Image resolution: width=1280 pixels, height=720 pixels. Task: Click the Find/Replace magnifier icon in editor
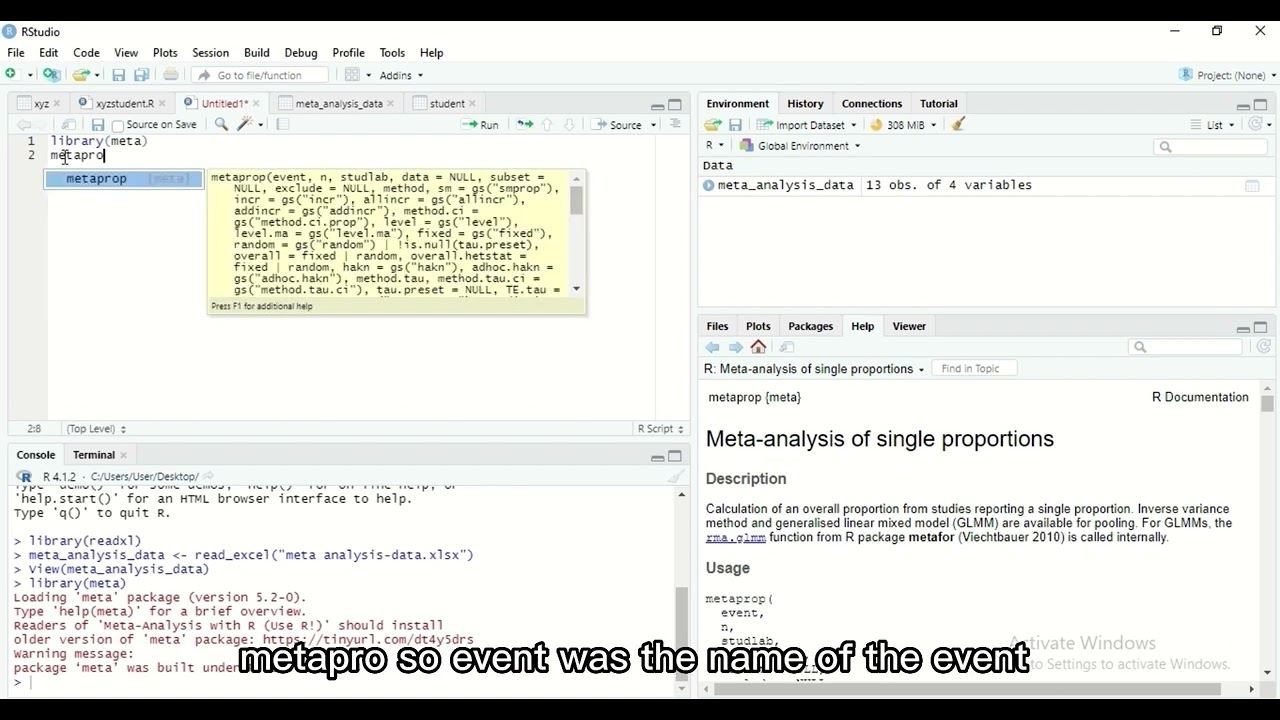[221, 125]
